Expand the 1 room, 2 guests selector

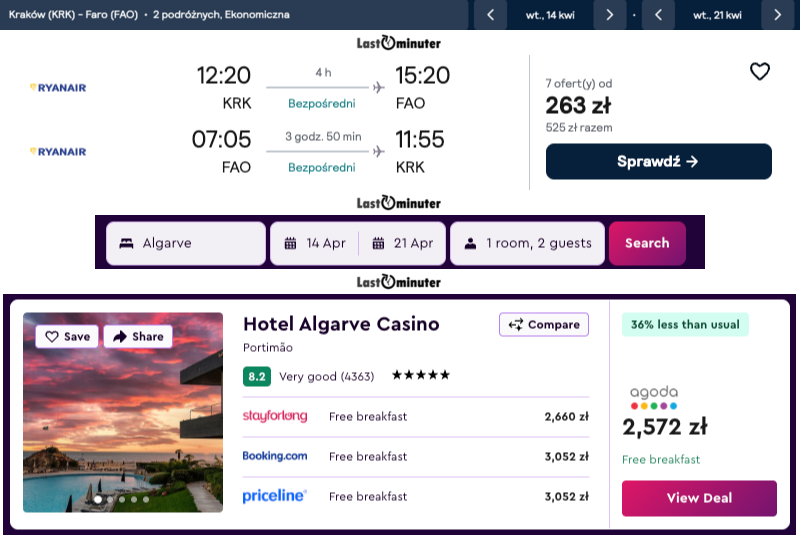click(527, 243)
